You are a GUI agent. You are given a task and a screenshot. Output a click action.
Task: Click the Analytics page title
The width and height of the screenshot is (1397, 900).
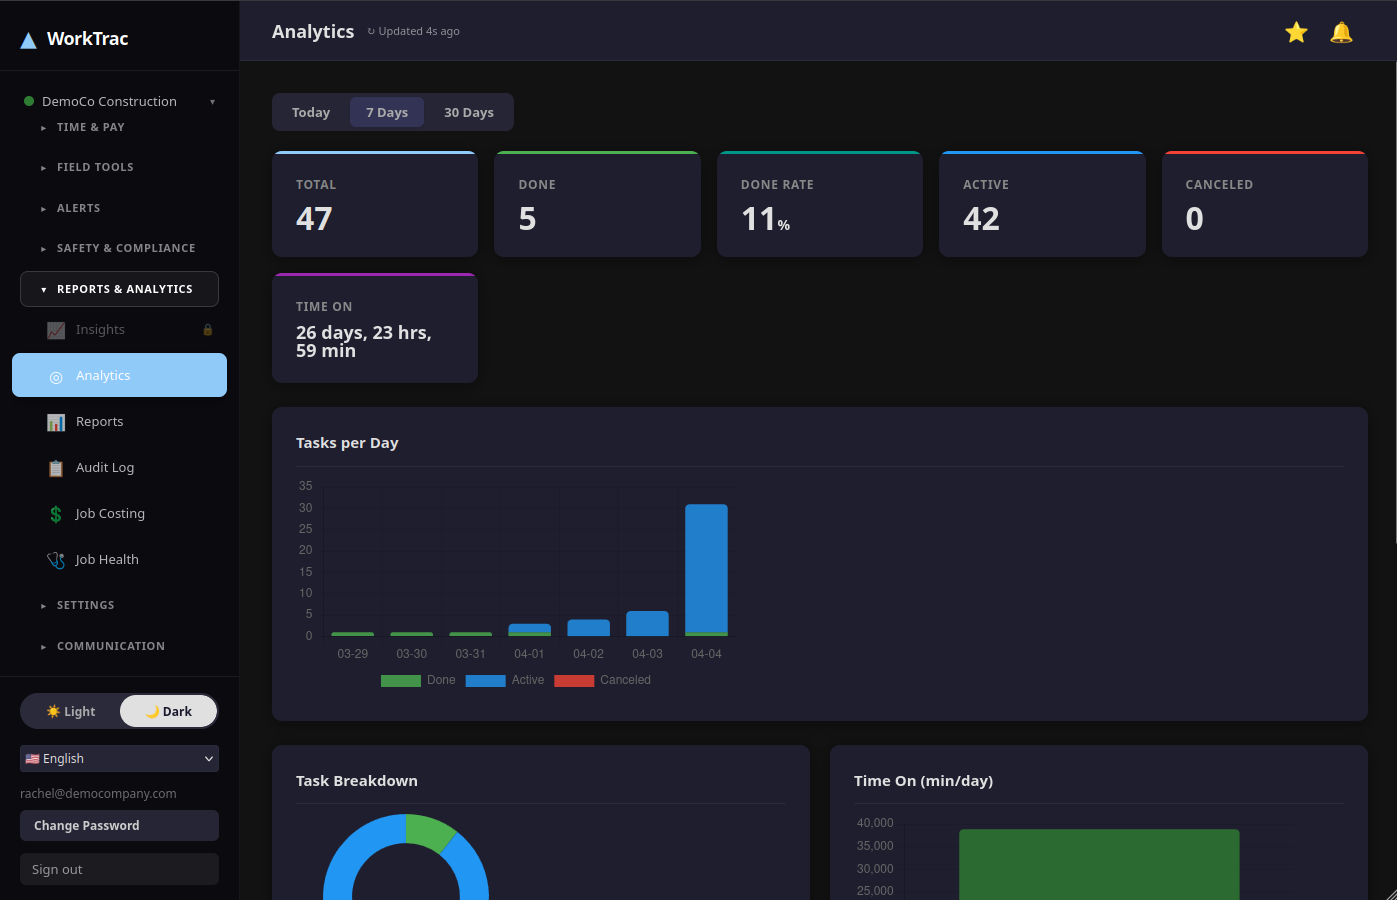[313, 31]
